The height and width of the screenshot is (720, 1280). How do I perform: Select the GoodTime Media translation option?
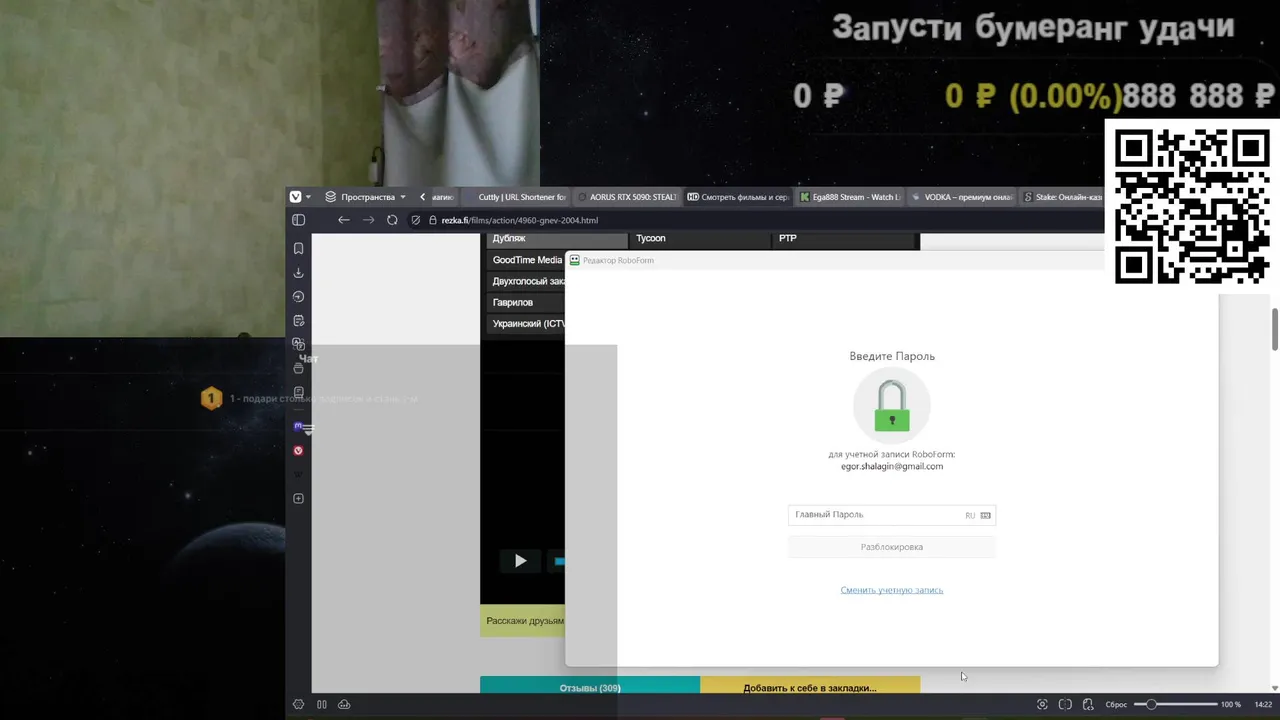tap(526, 260)
